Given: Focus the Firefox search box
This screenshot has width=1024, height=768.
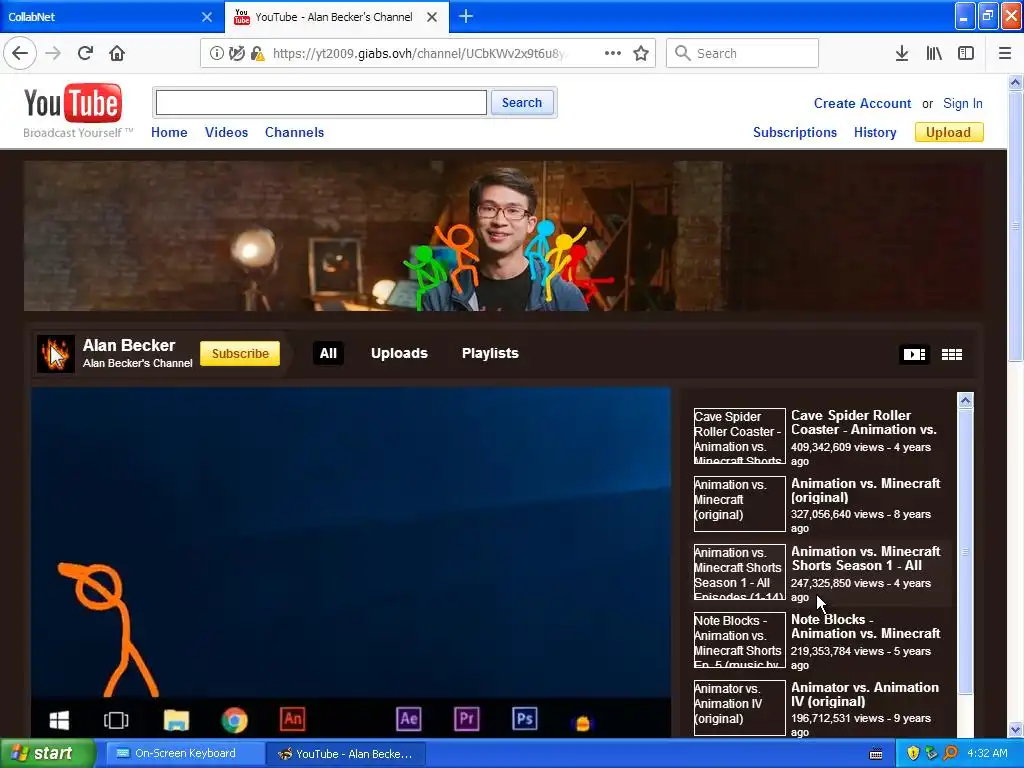Looking at the screenshot, I should click(x=743, y=53).
